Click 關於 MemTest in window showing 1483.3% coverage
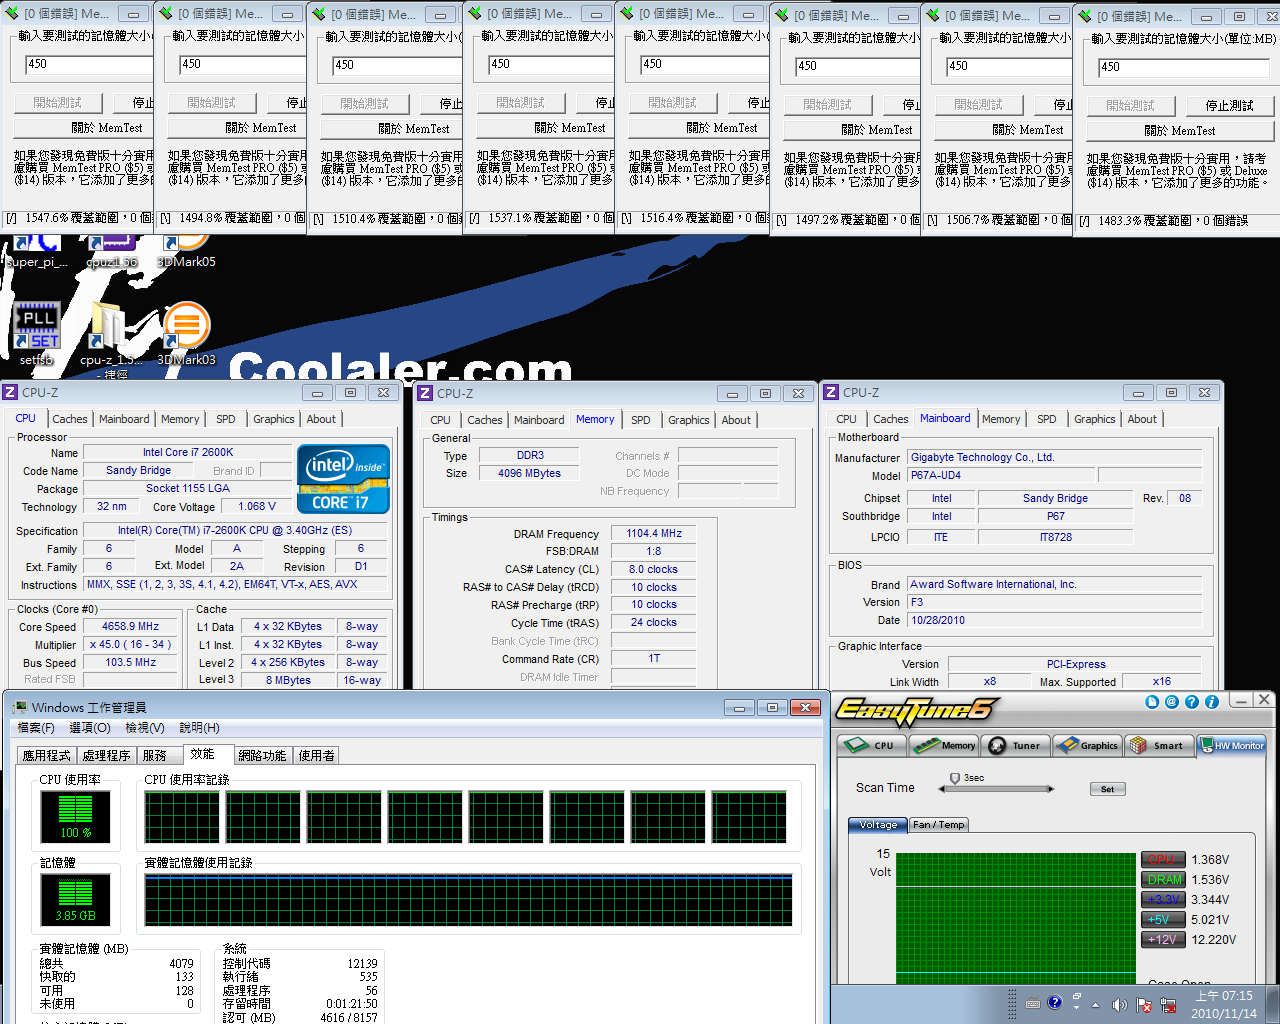 pyautogui.click(x=1180, y=131)
